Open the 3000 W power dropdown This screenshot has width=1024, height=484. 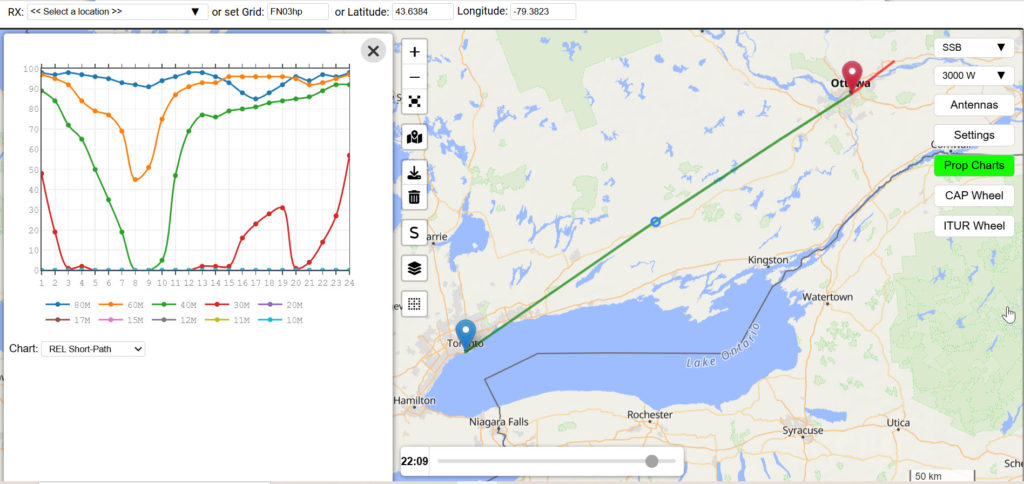point(974,75)
